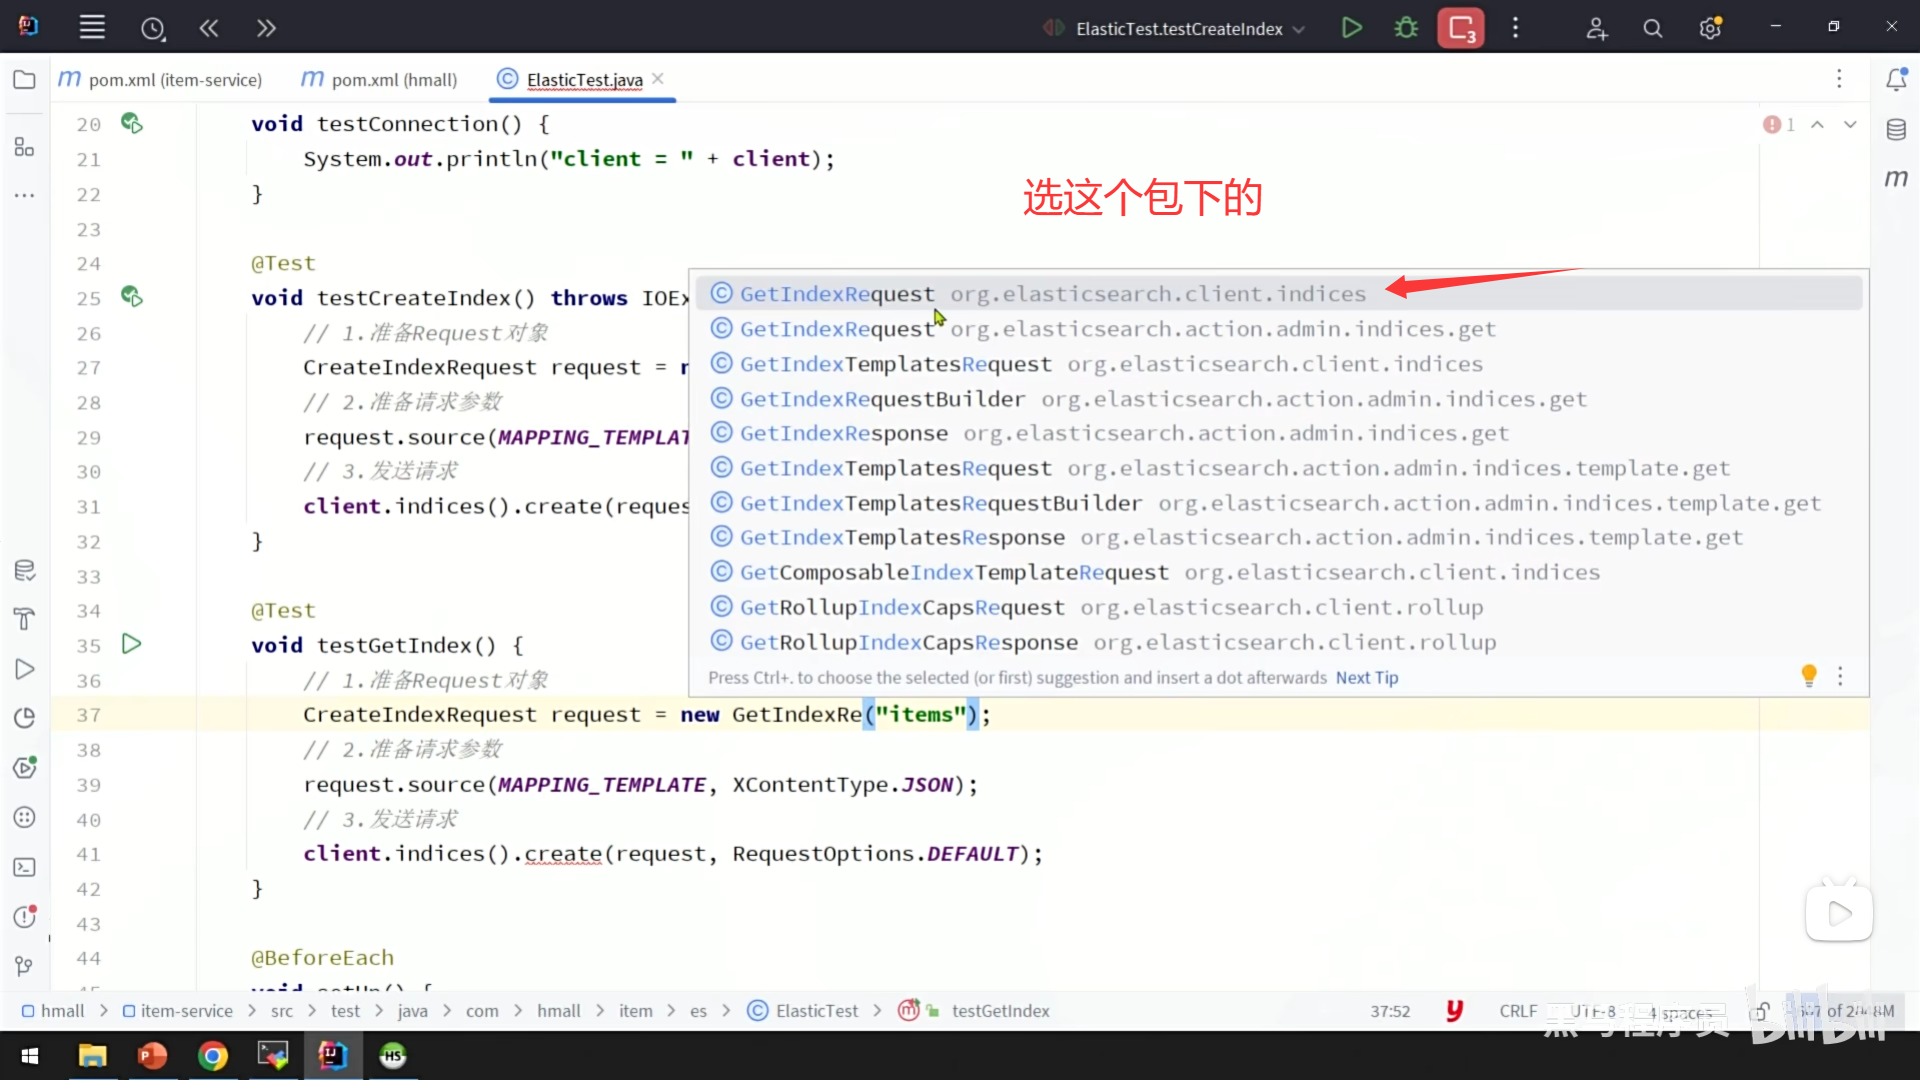Open the Project folder tool window
The width and height of the screenshot is (1920, 1080).
pyautogui.click(x=24, y=79)
